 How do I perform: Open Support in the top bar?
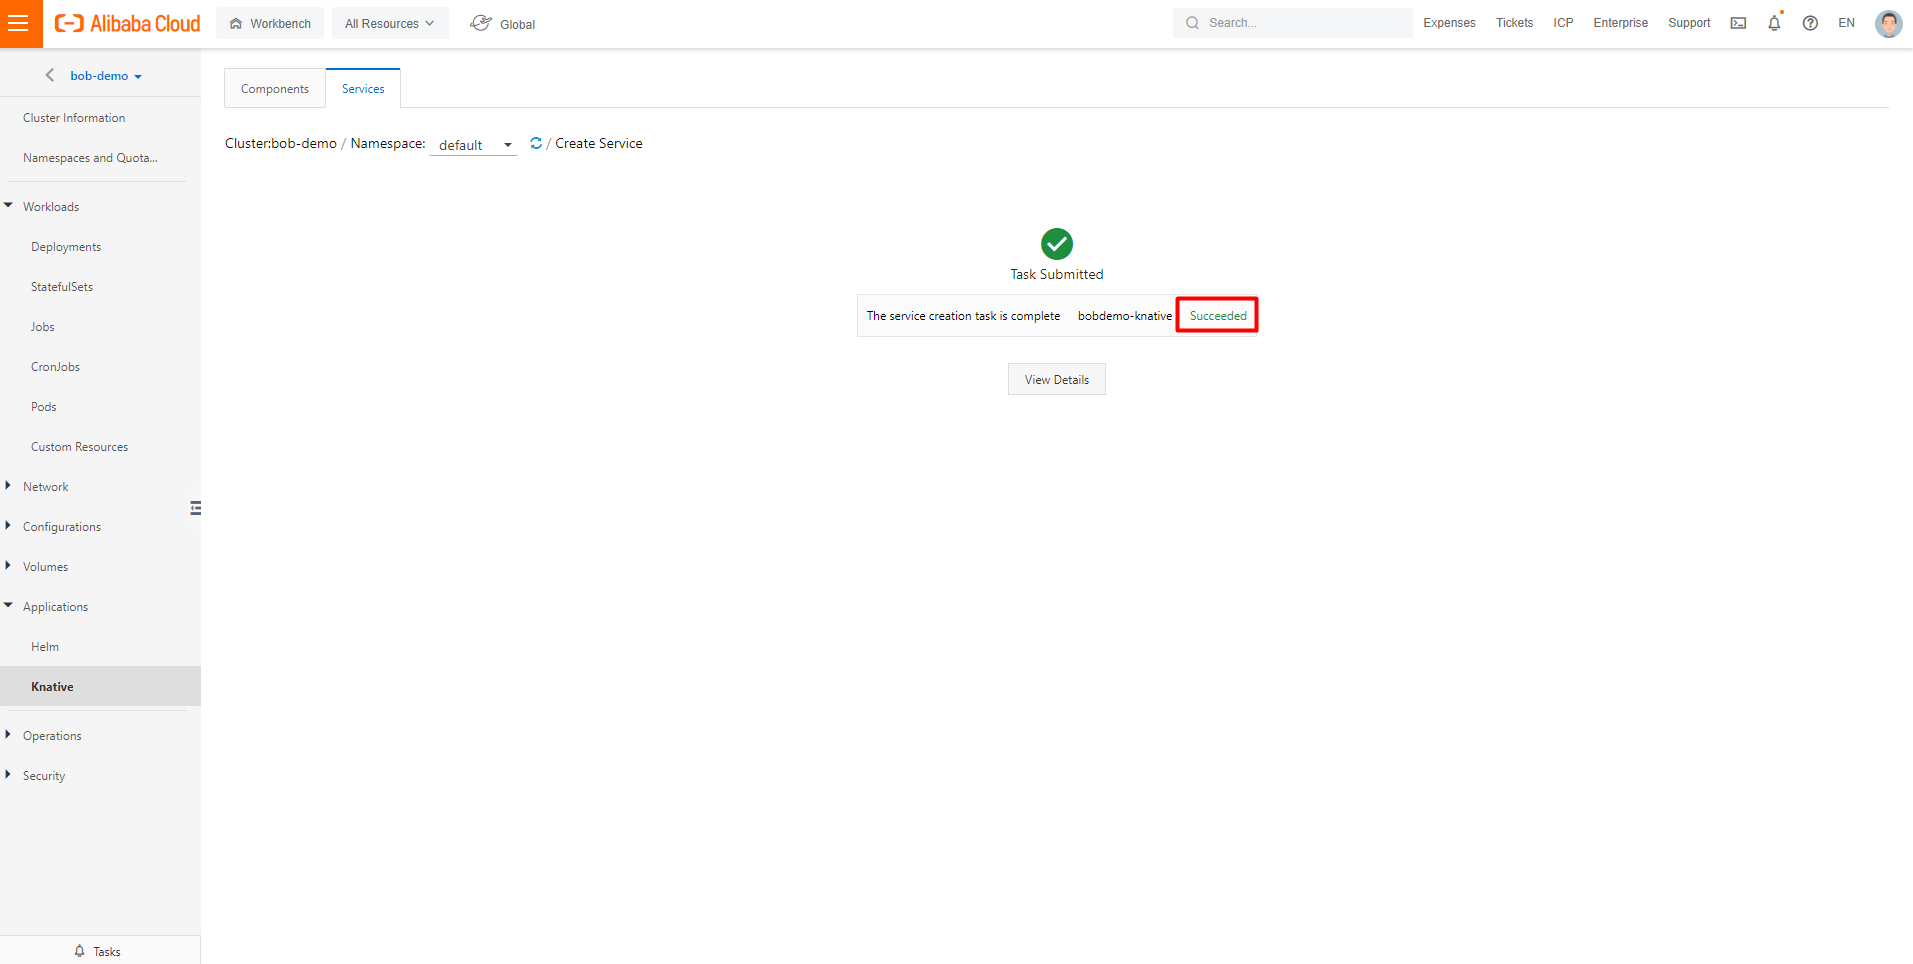(x=1689, y=23)
